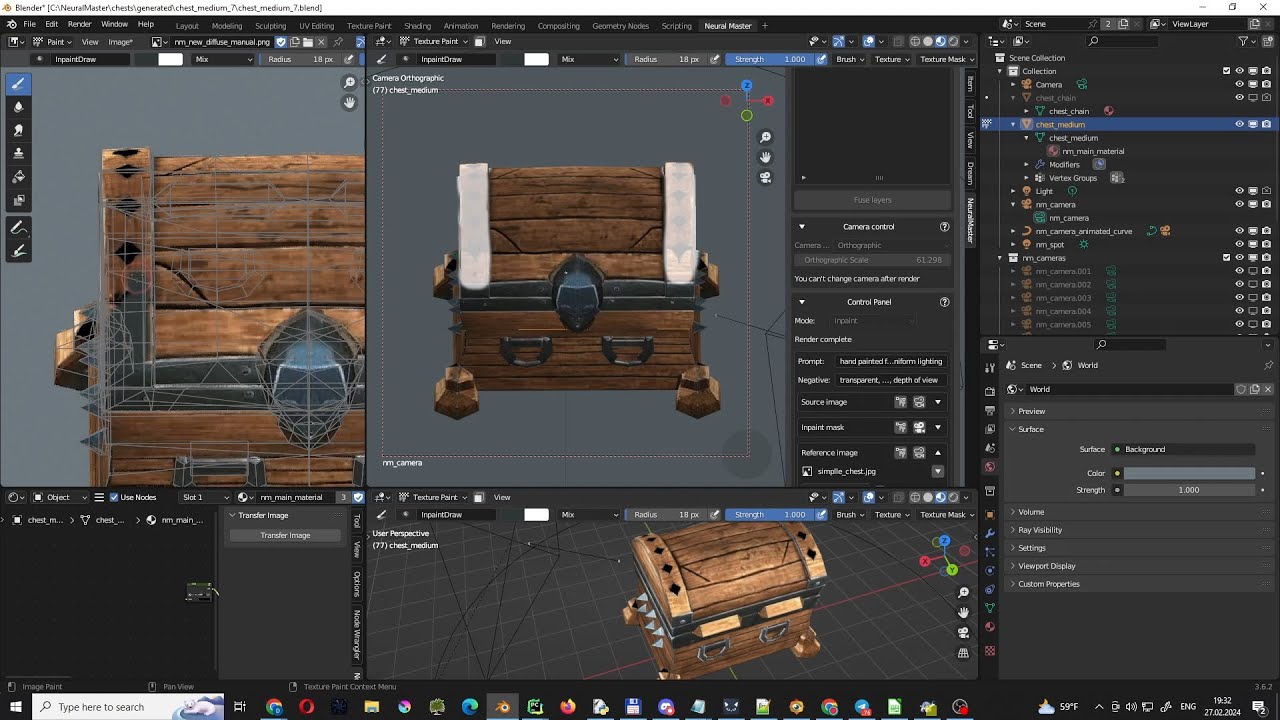Toggle fake user shield for nm_new_diffuse_manual.png

point(281,42)
